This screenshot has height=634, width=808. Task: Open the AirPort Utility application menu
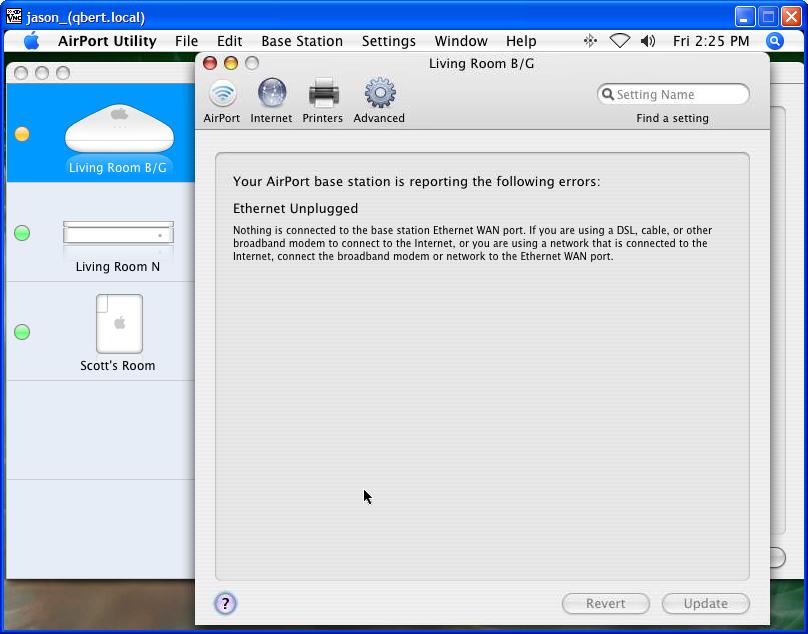click(x=107, y=41)
